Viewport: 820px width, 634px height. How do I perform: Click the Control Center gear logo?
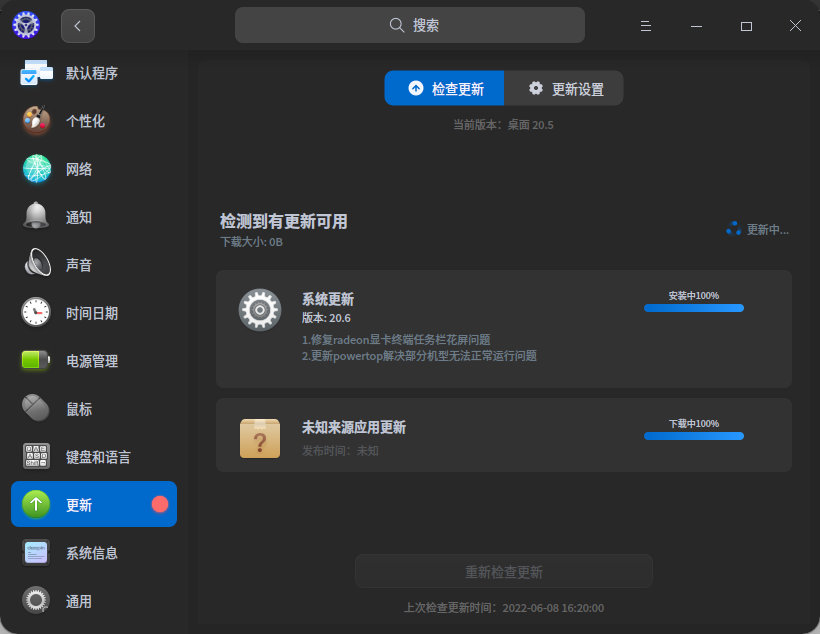pos(26,25)
